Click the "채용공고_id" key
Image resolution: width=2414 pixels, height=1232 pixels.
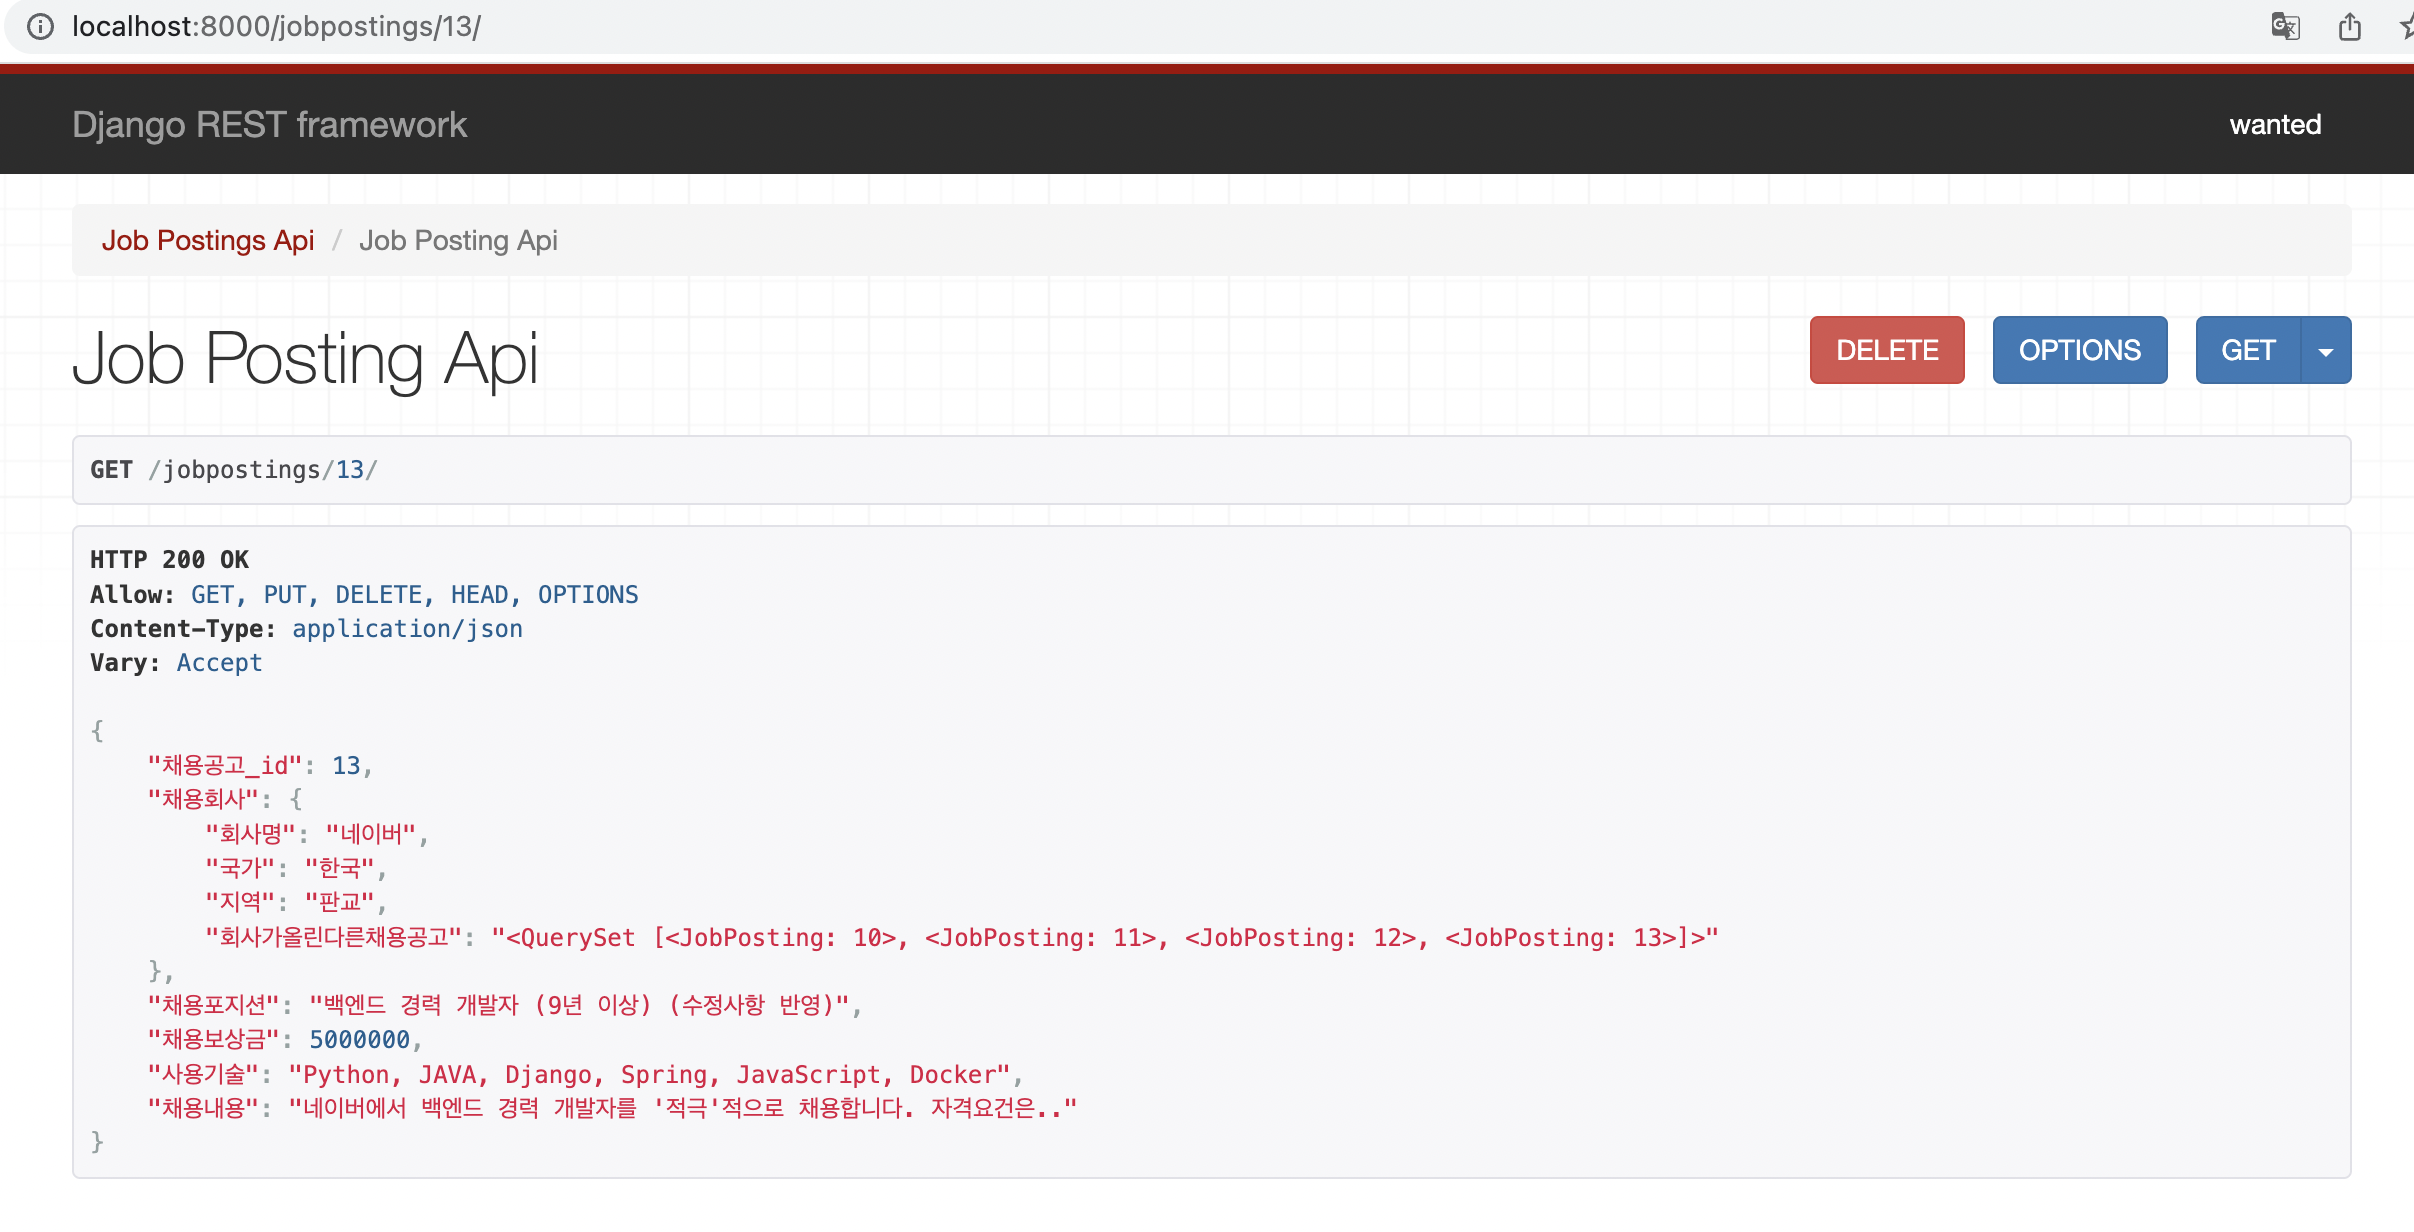pyautogui.click(x=225, y=766)
